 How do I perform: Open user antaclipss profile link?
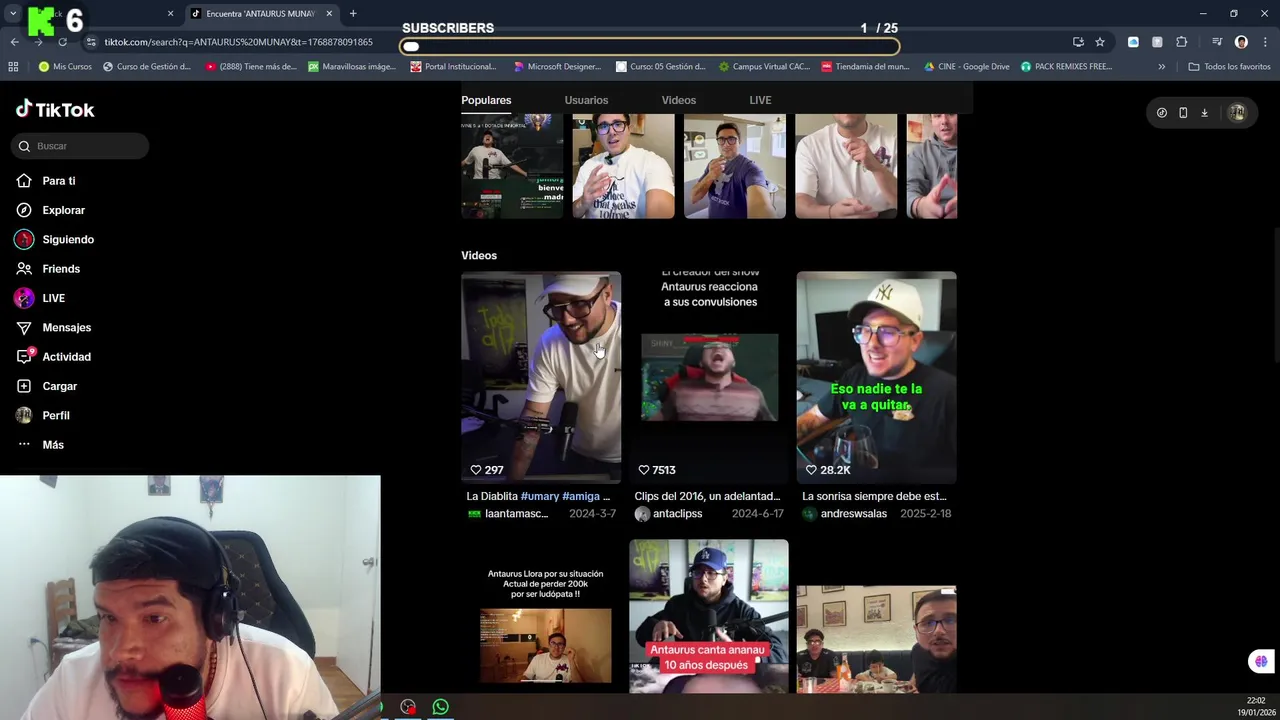pos(677,514)
